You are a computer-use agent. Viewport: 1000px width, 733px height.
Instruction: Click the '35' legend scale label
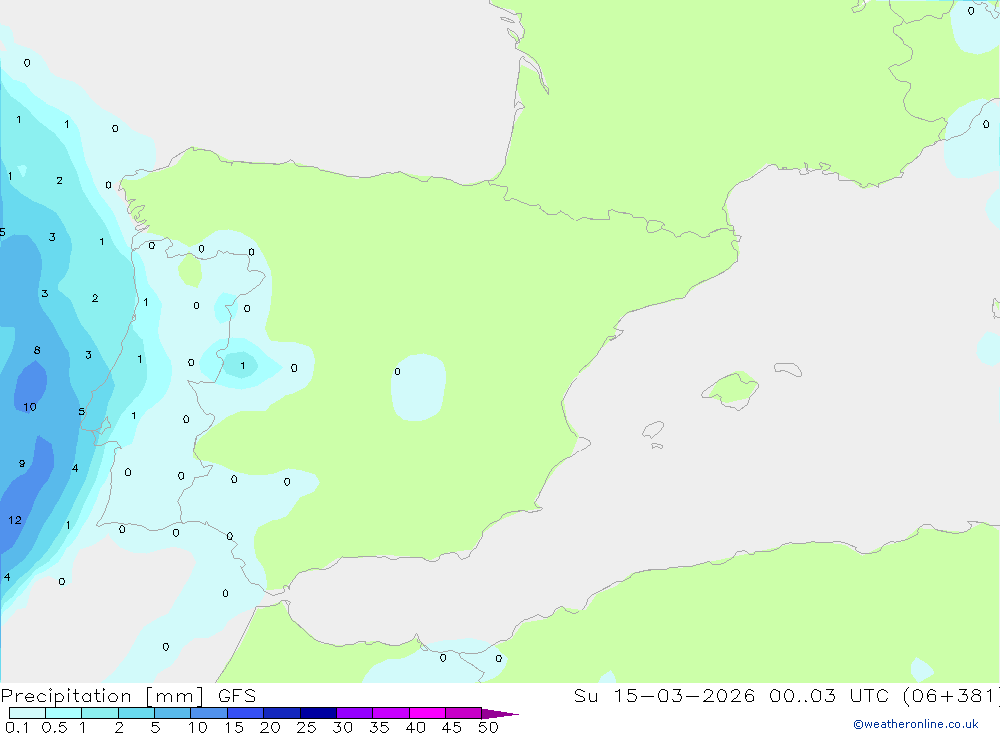pyautogui.click(x=379, y=727)
